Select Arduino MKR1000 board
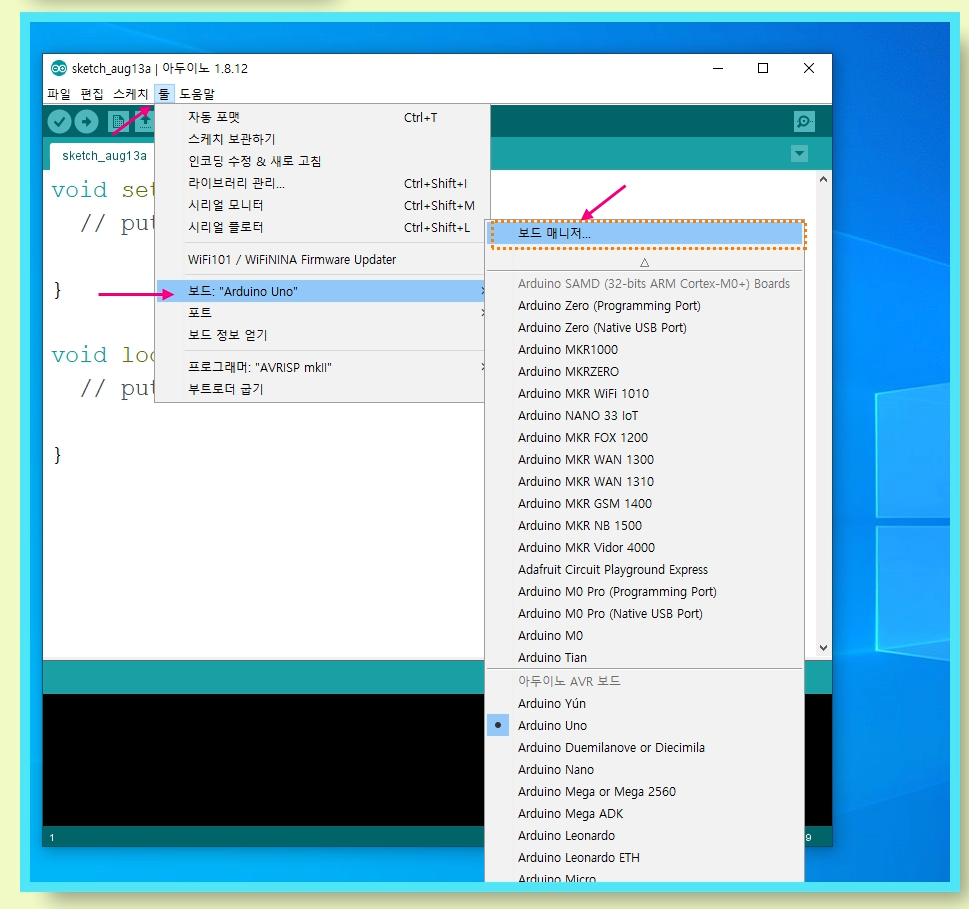 (x=645, y=350)
